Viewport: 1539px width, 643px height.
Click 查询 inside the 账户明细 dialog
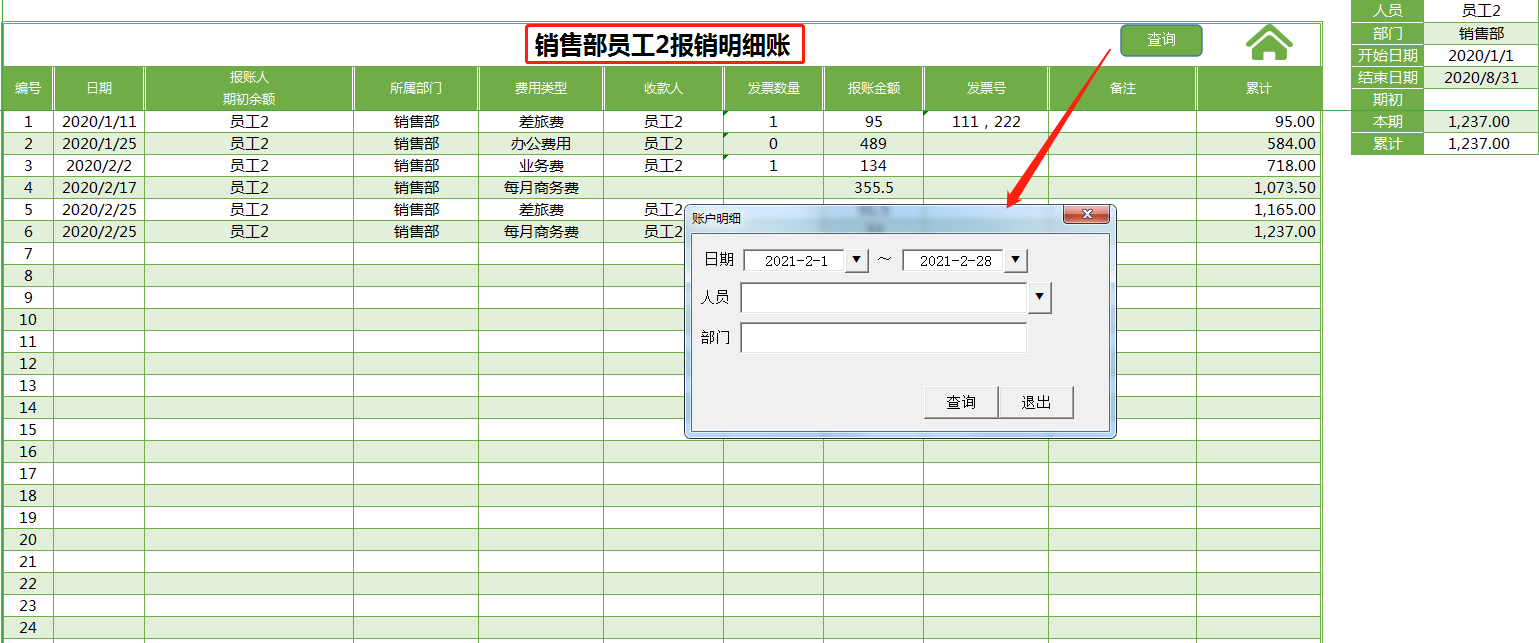click(x=960, y=401)
